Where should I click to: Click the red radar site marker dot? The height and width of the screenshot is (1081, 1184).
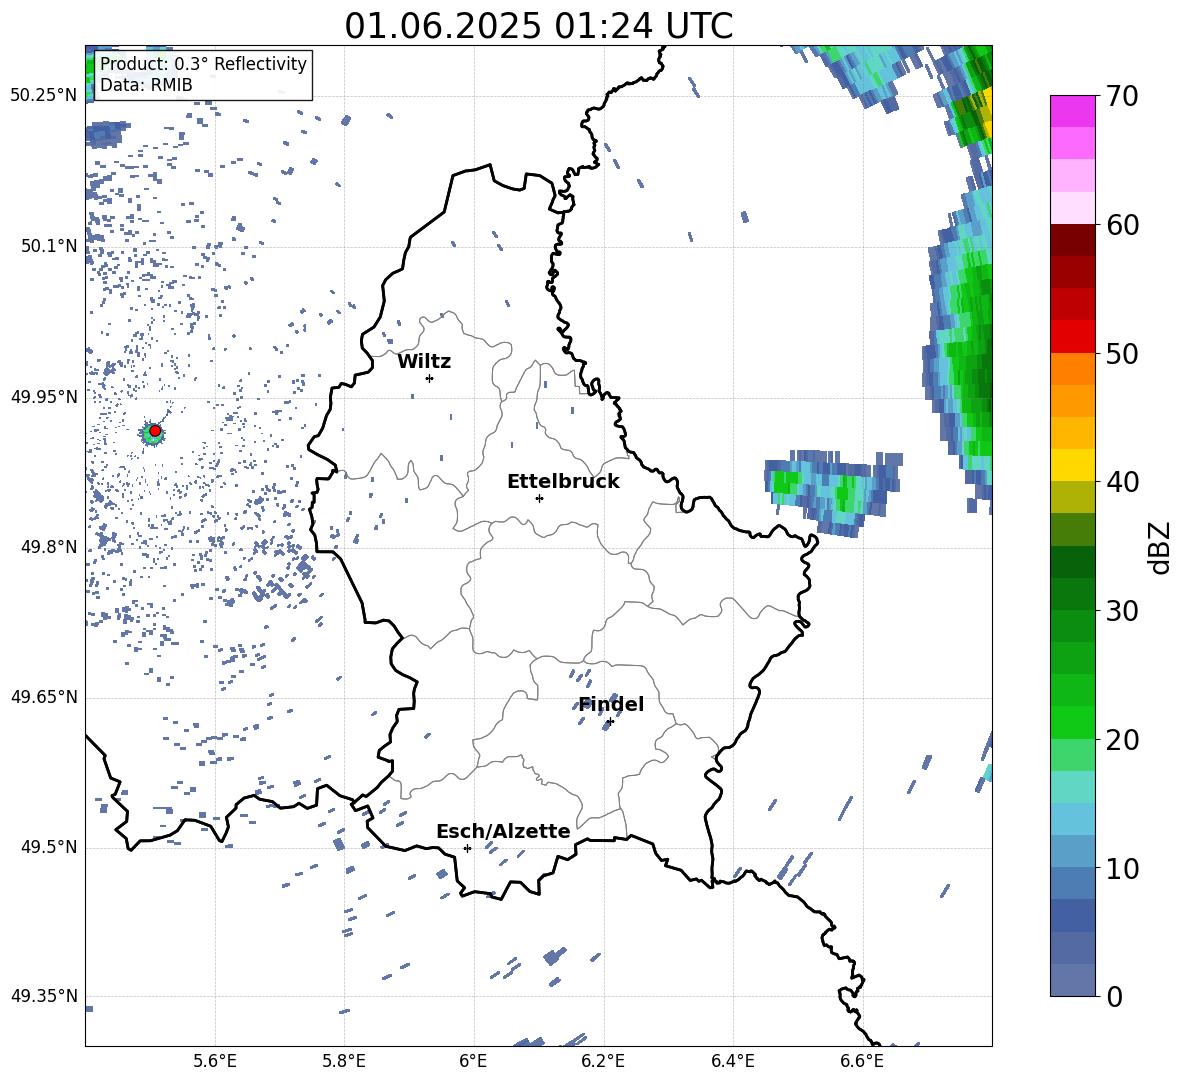[x=155, y=431]
